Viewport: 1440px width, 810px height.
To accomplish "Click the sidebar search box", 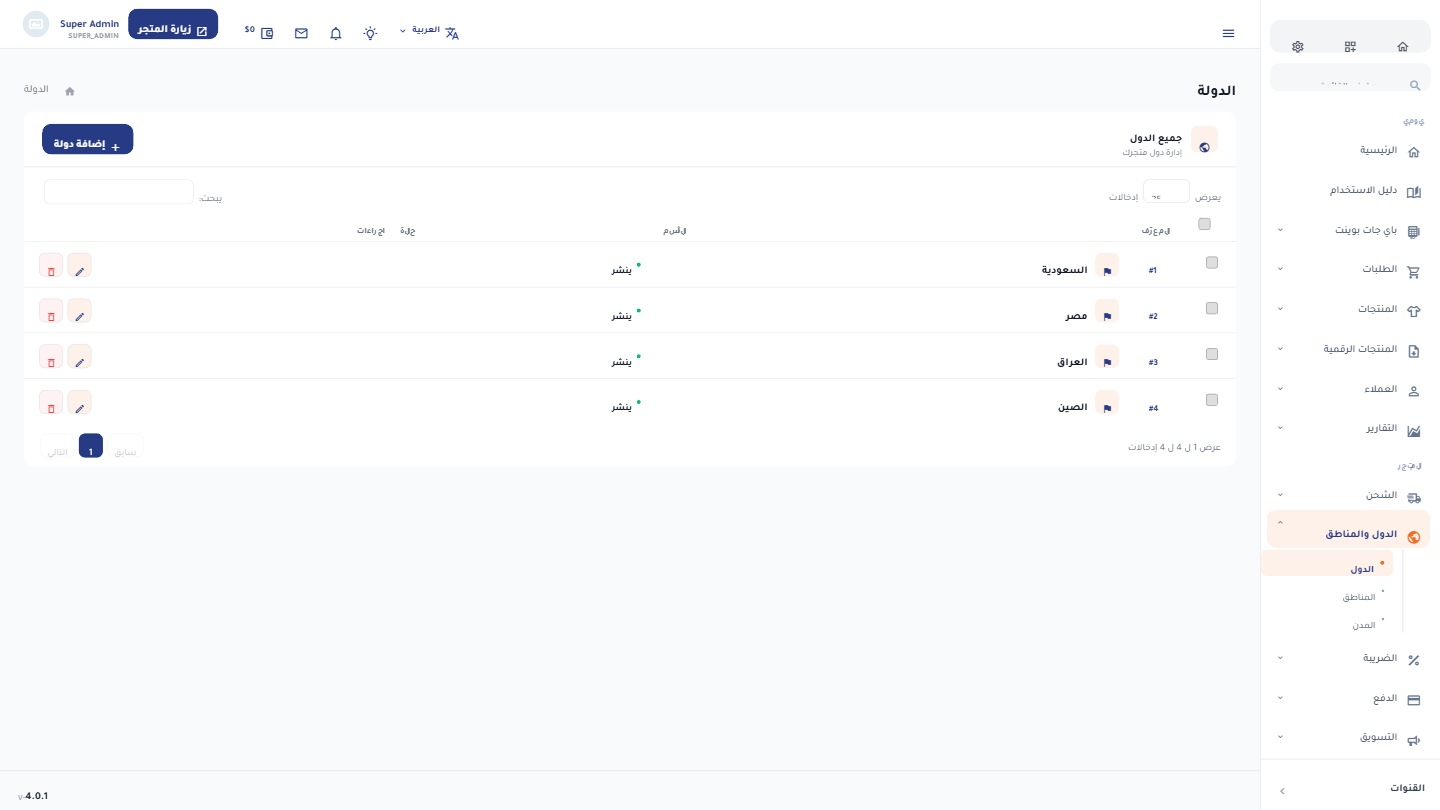I will click(x=1350, y=78).
